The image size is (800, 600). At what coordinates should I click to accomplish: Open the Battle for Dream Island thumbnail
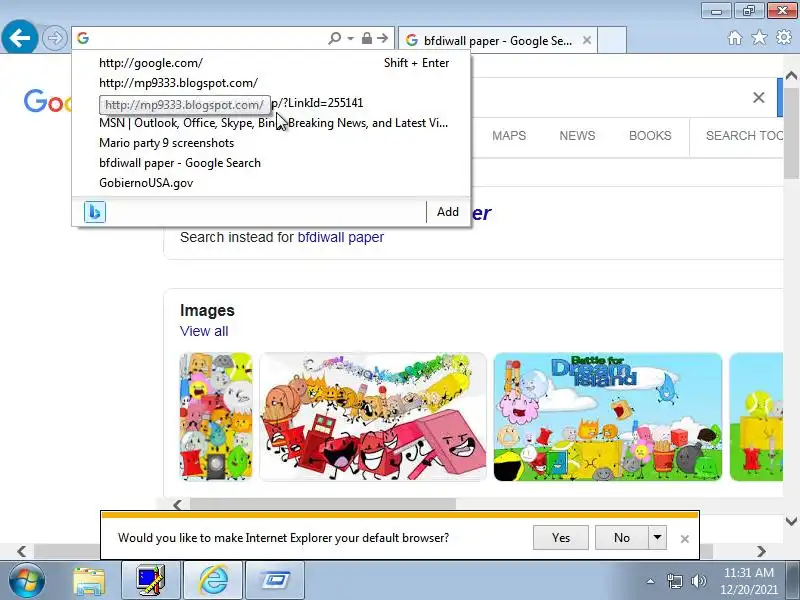pyautogui.click(x=608, y=417)
